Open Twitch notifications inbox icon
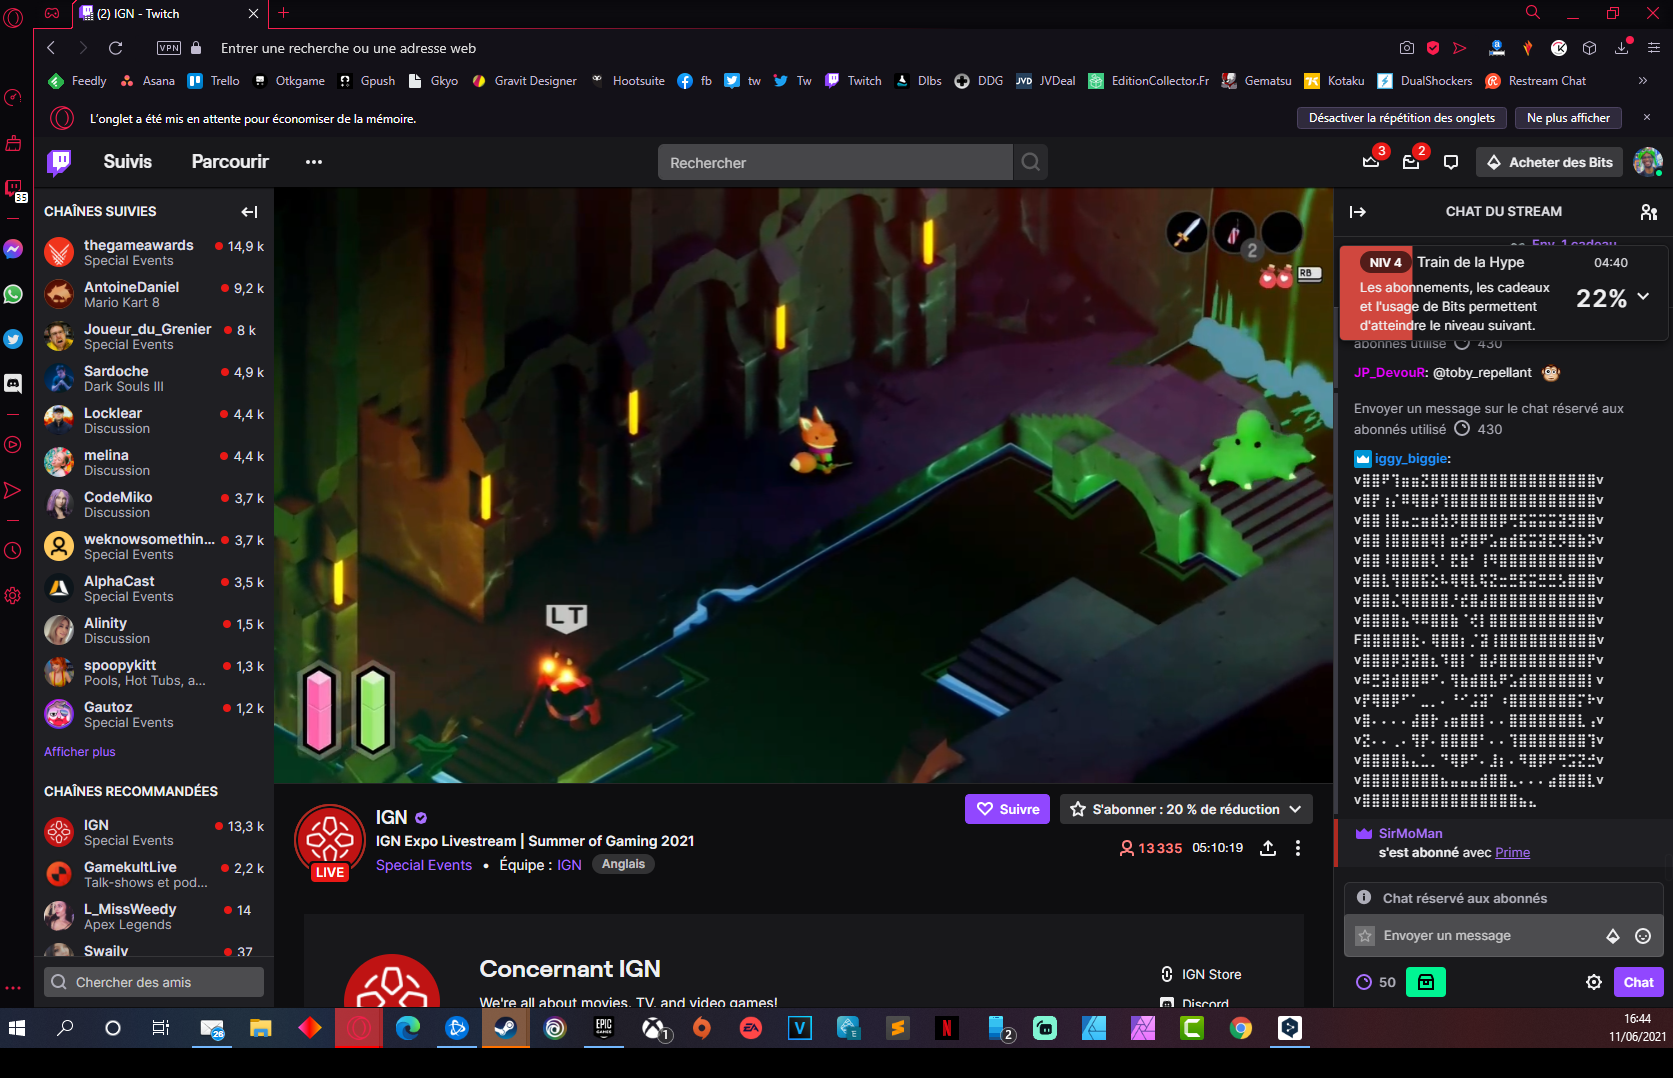Image resolution: width=1673 pixels, height=1078 pixels. coord(1411,162)
